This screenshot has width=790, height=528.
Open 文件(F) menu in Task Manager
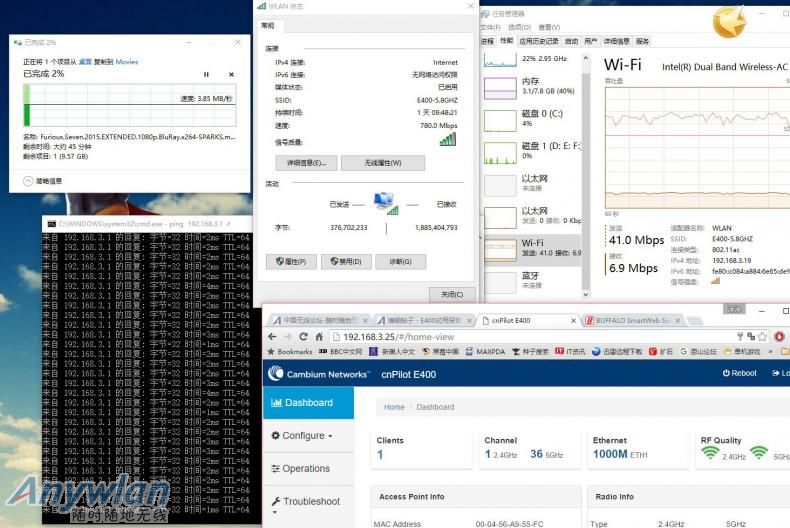(x=490, y=27)
